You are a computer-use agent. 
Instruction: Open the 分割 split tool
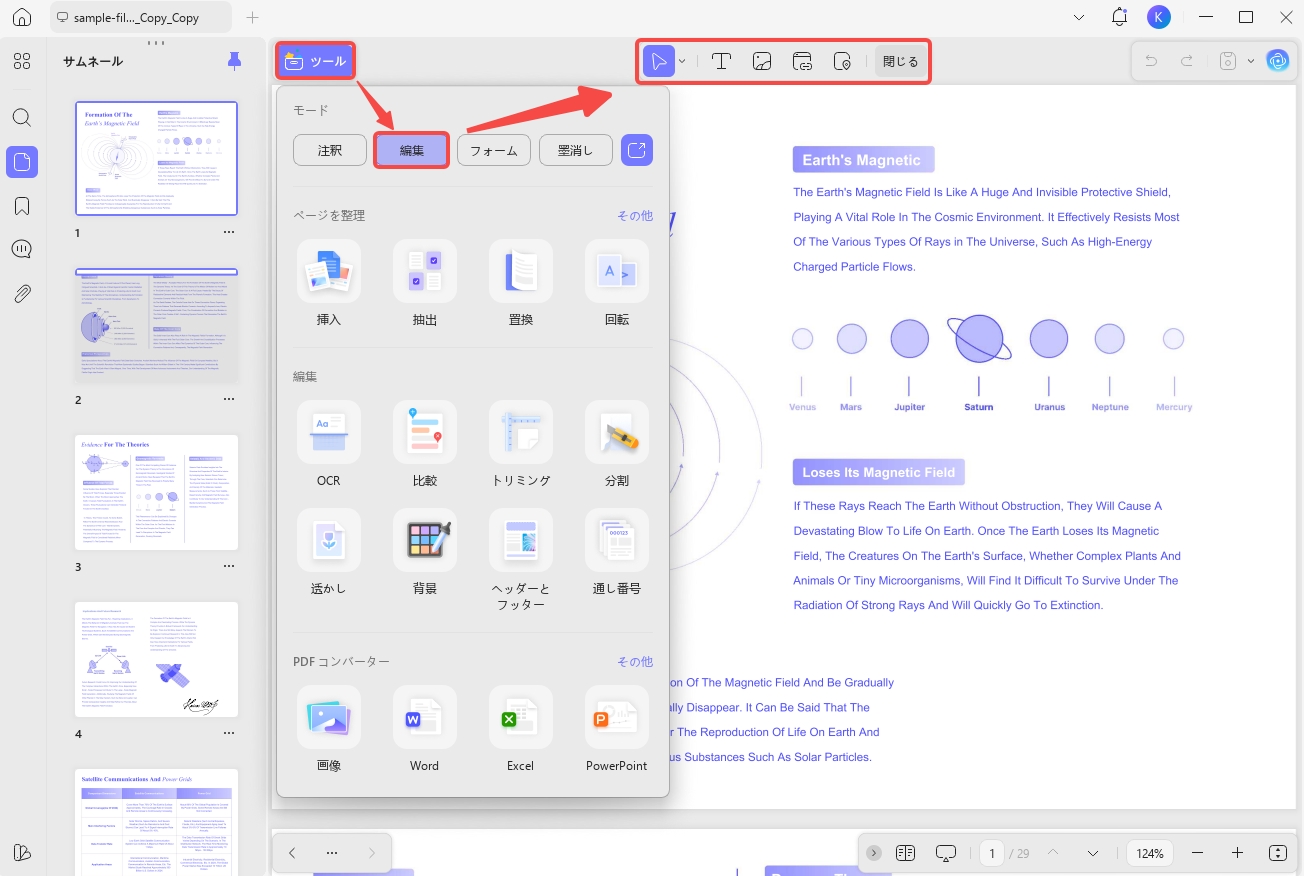(x=617, y=432)
